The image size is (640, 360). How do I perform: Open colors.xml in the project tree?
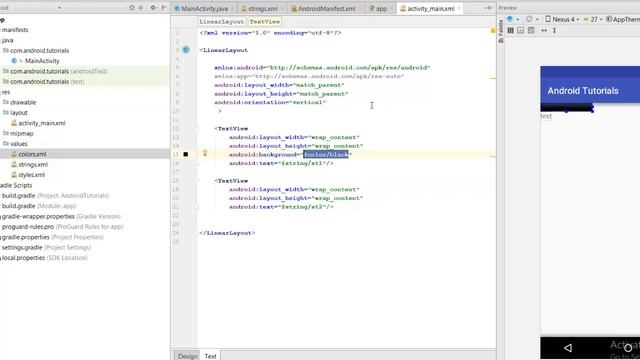pos(29,154)
